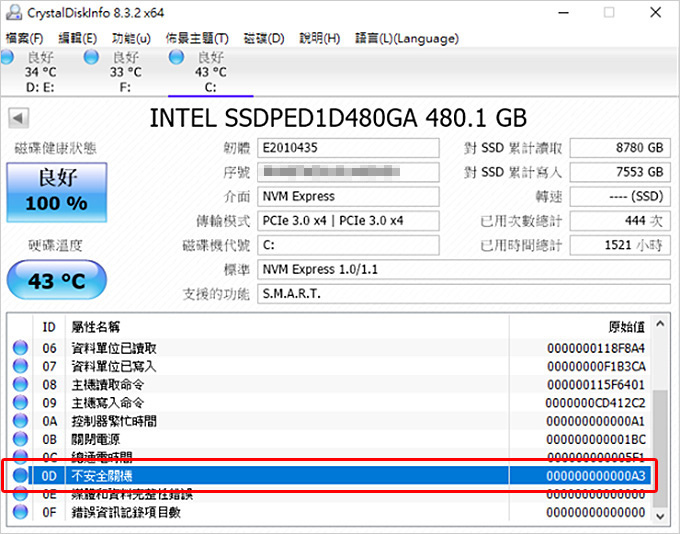Select row 0B 關閉電源

[330, 439]
